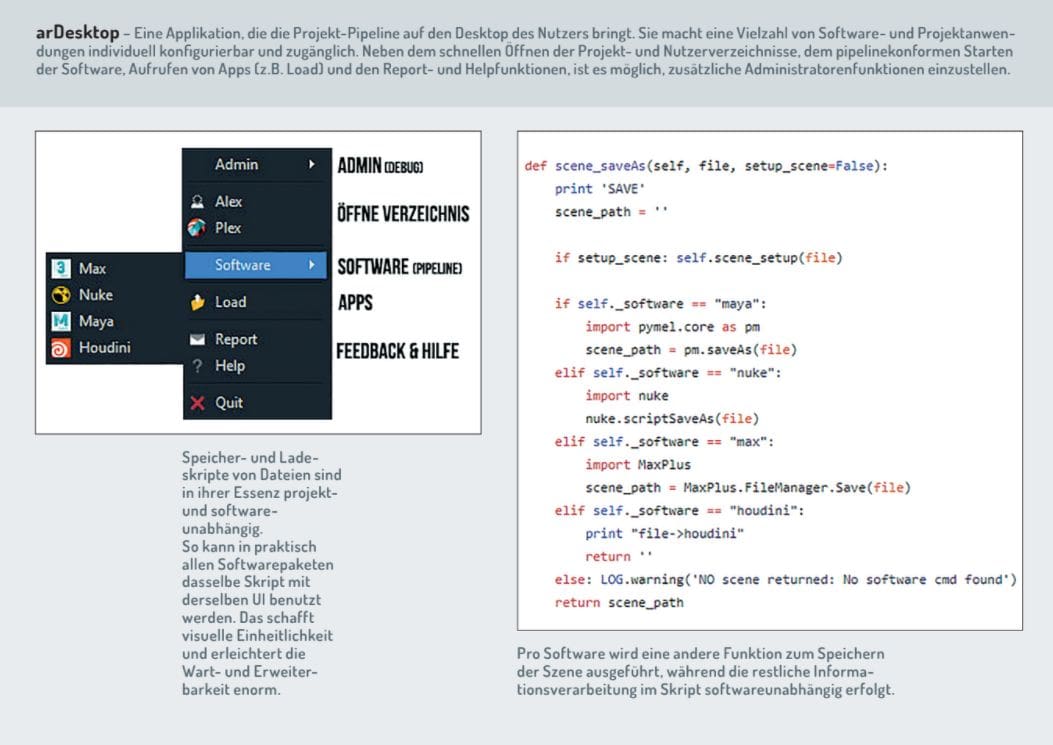The image size is (1053, 745).
Task: Click the def scene_saveAs code line
Action: pyautogui.click(x=706, y=166)
